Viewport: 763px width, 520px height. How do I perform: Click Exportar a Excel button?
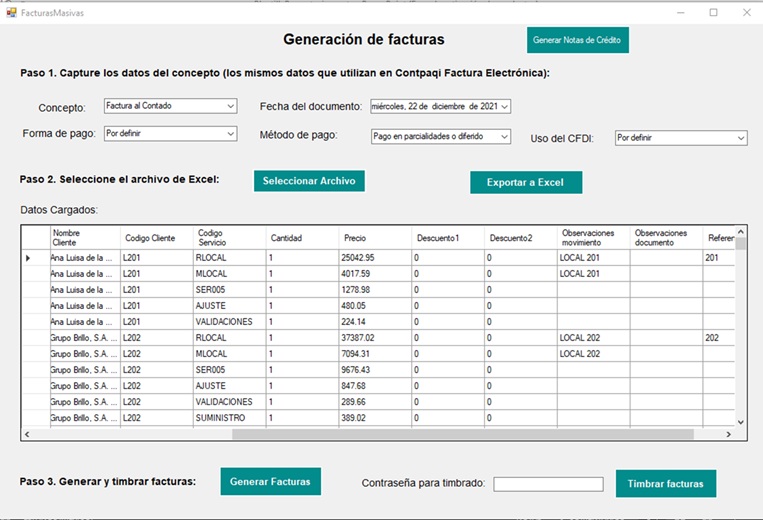tap(525, 183)
